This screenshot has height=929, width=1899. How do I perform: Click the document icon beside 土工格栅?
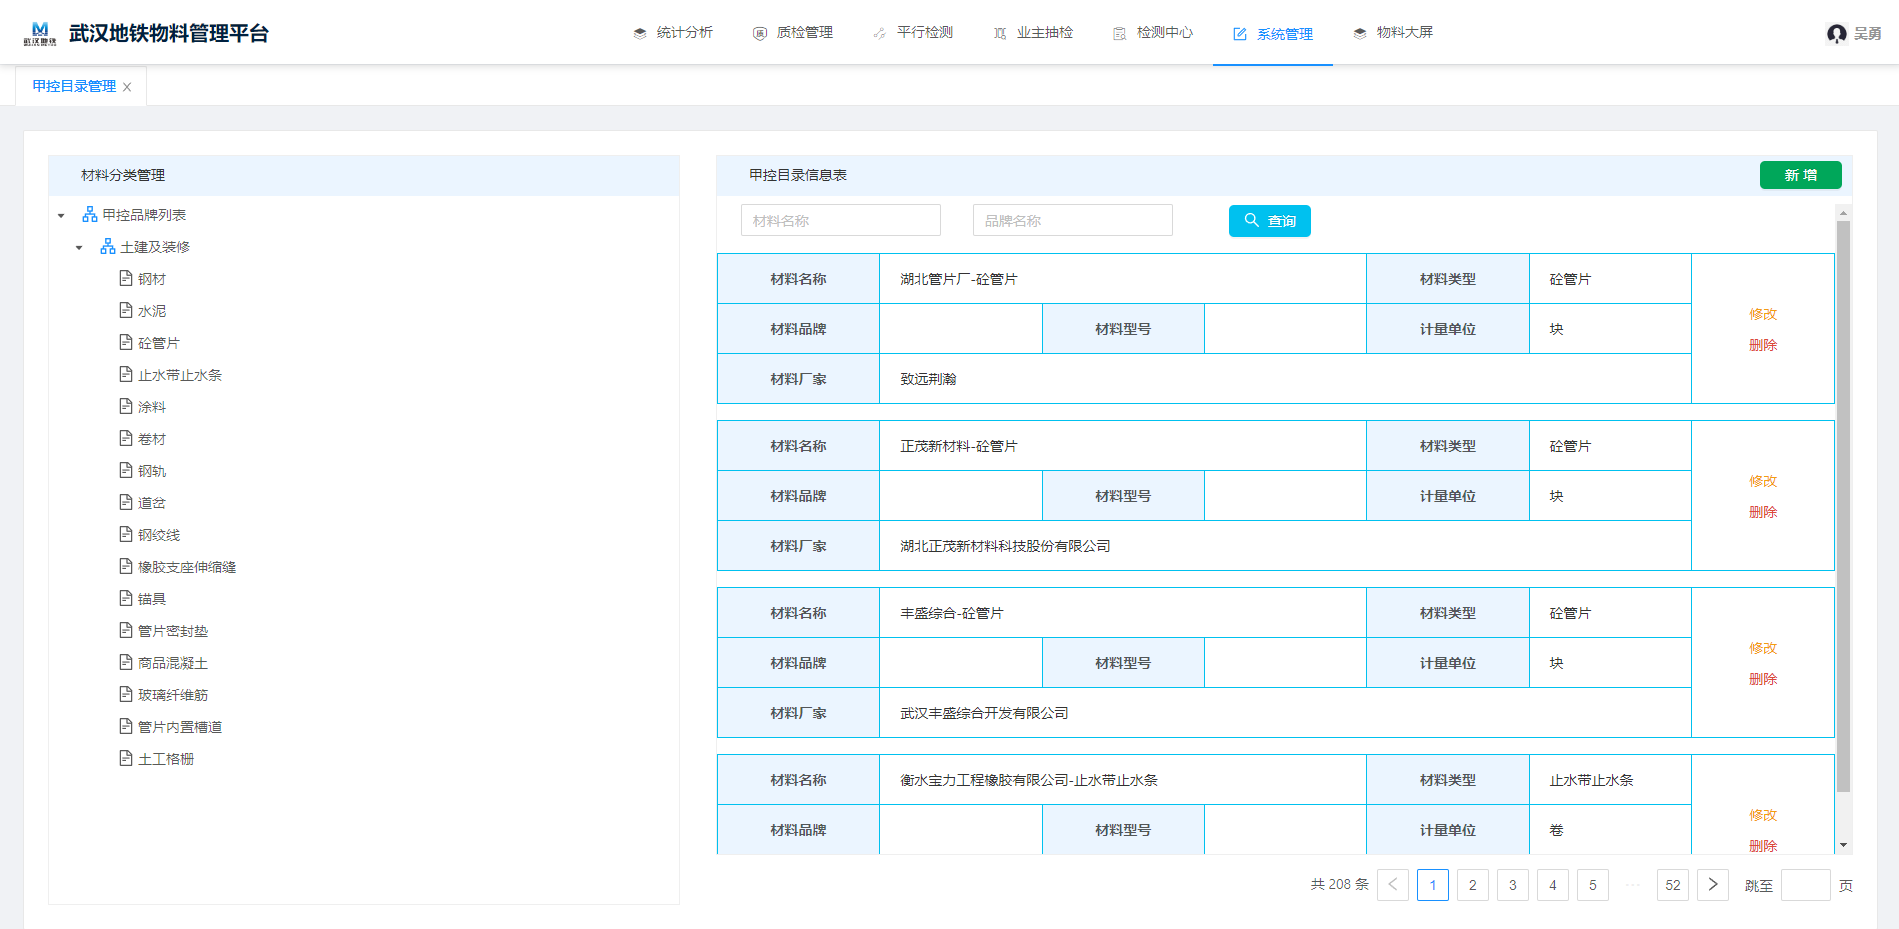pyautogui.click(x=126, y=759)
